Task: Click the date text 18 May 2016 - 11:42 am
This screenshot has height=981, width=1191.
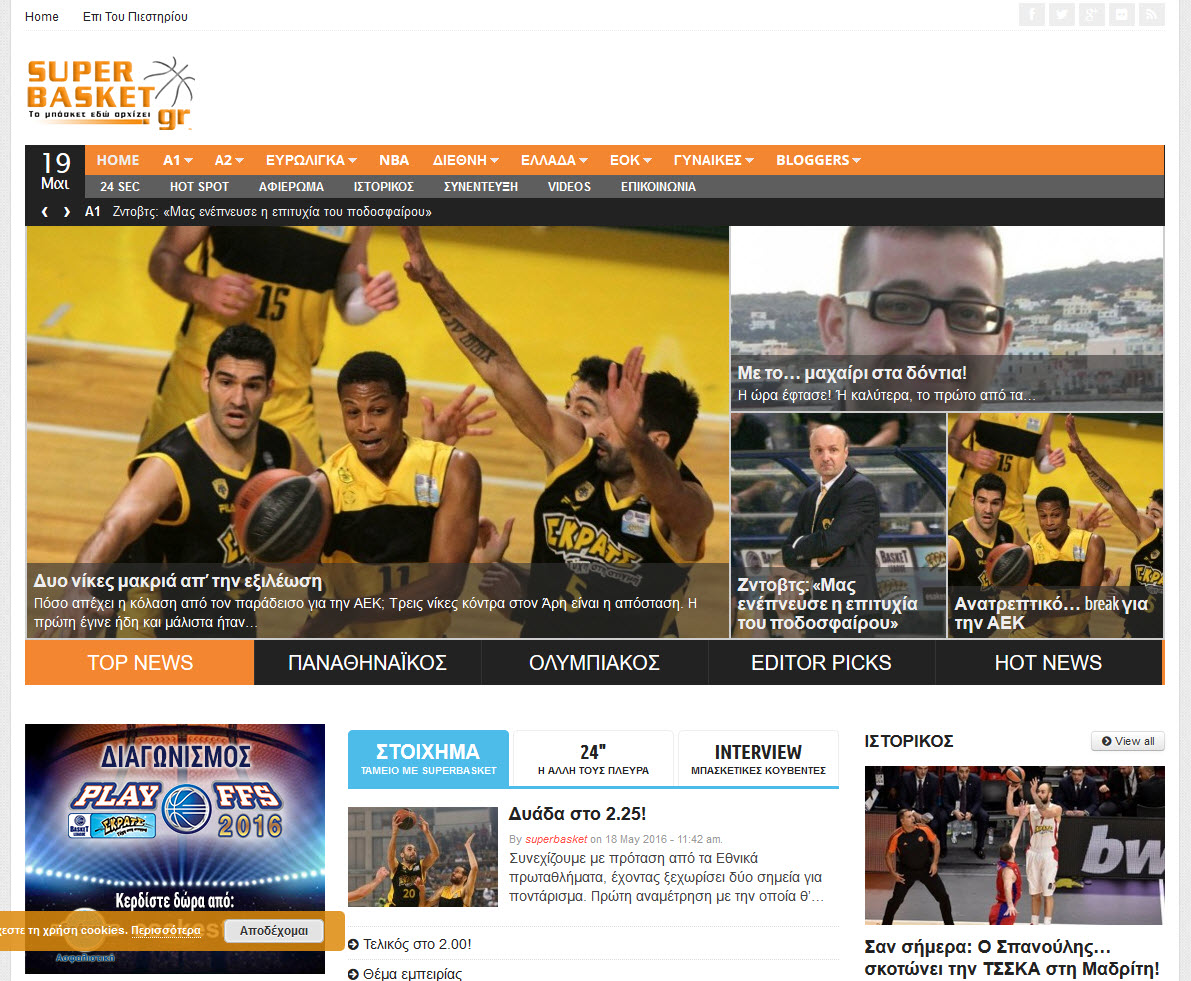Action: (664, 839)
